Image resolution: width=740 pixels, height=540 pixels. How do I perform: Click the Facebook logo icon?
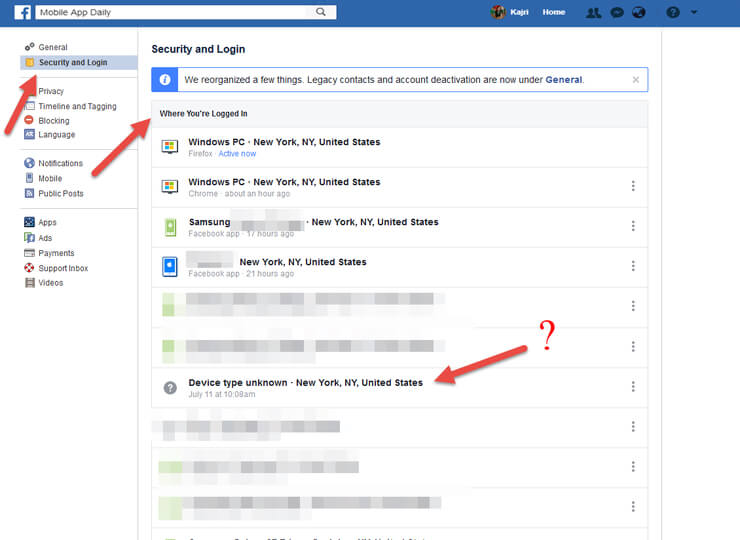pyautogui.click(x=23, y=12)
